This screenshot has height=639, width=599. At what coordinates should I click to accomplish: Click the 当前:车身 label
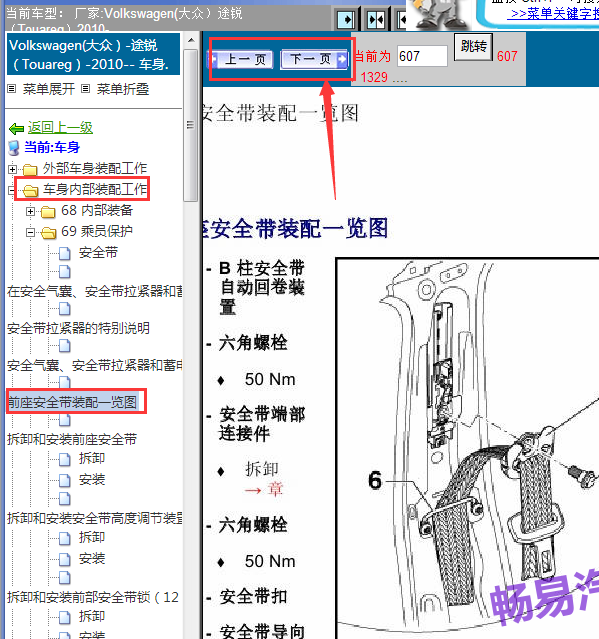click(52, 147)
